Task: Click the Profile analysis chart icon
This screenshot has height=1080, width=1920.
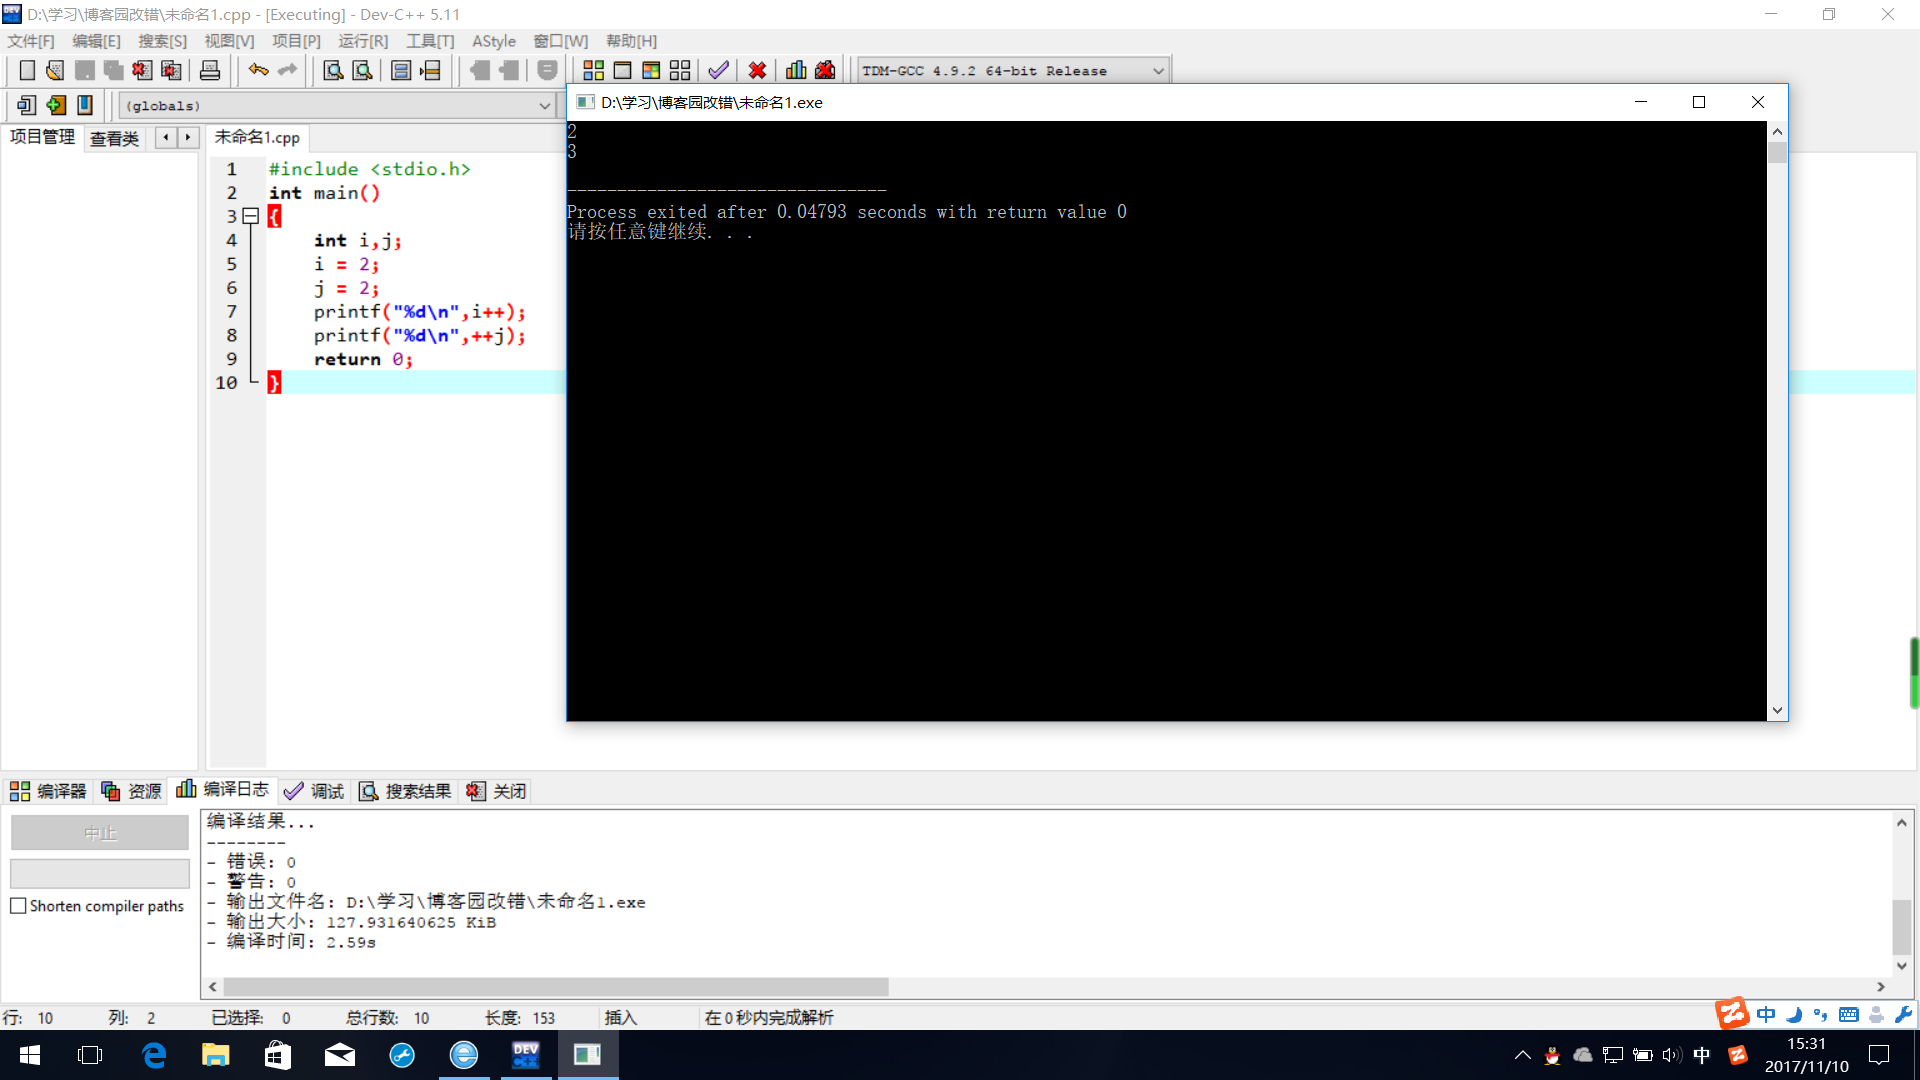Action: [796, 70]
